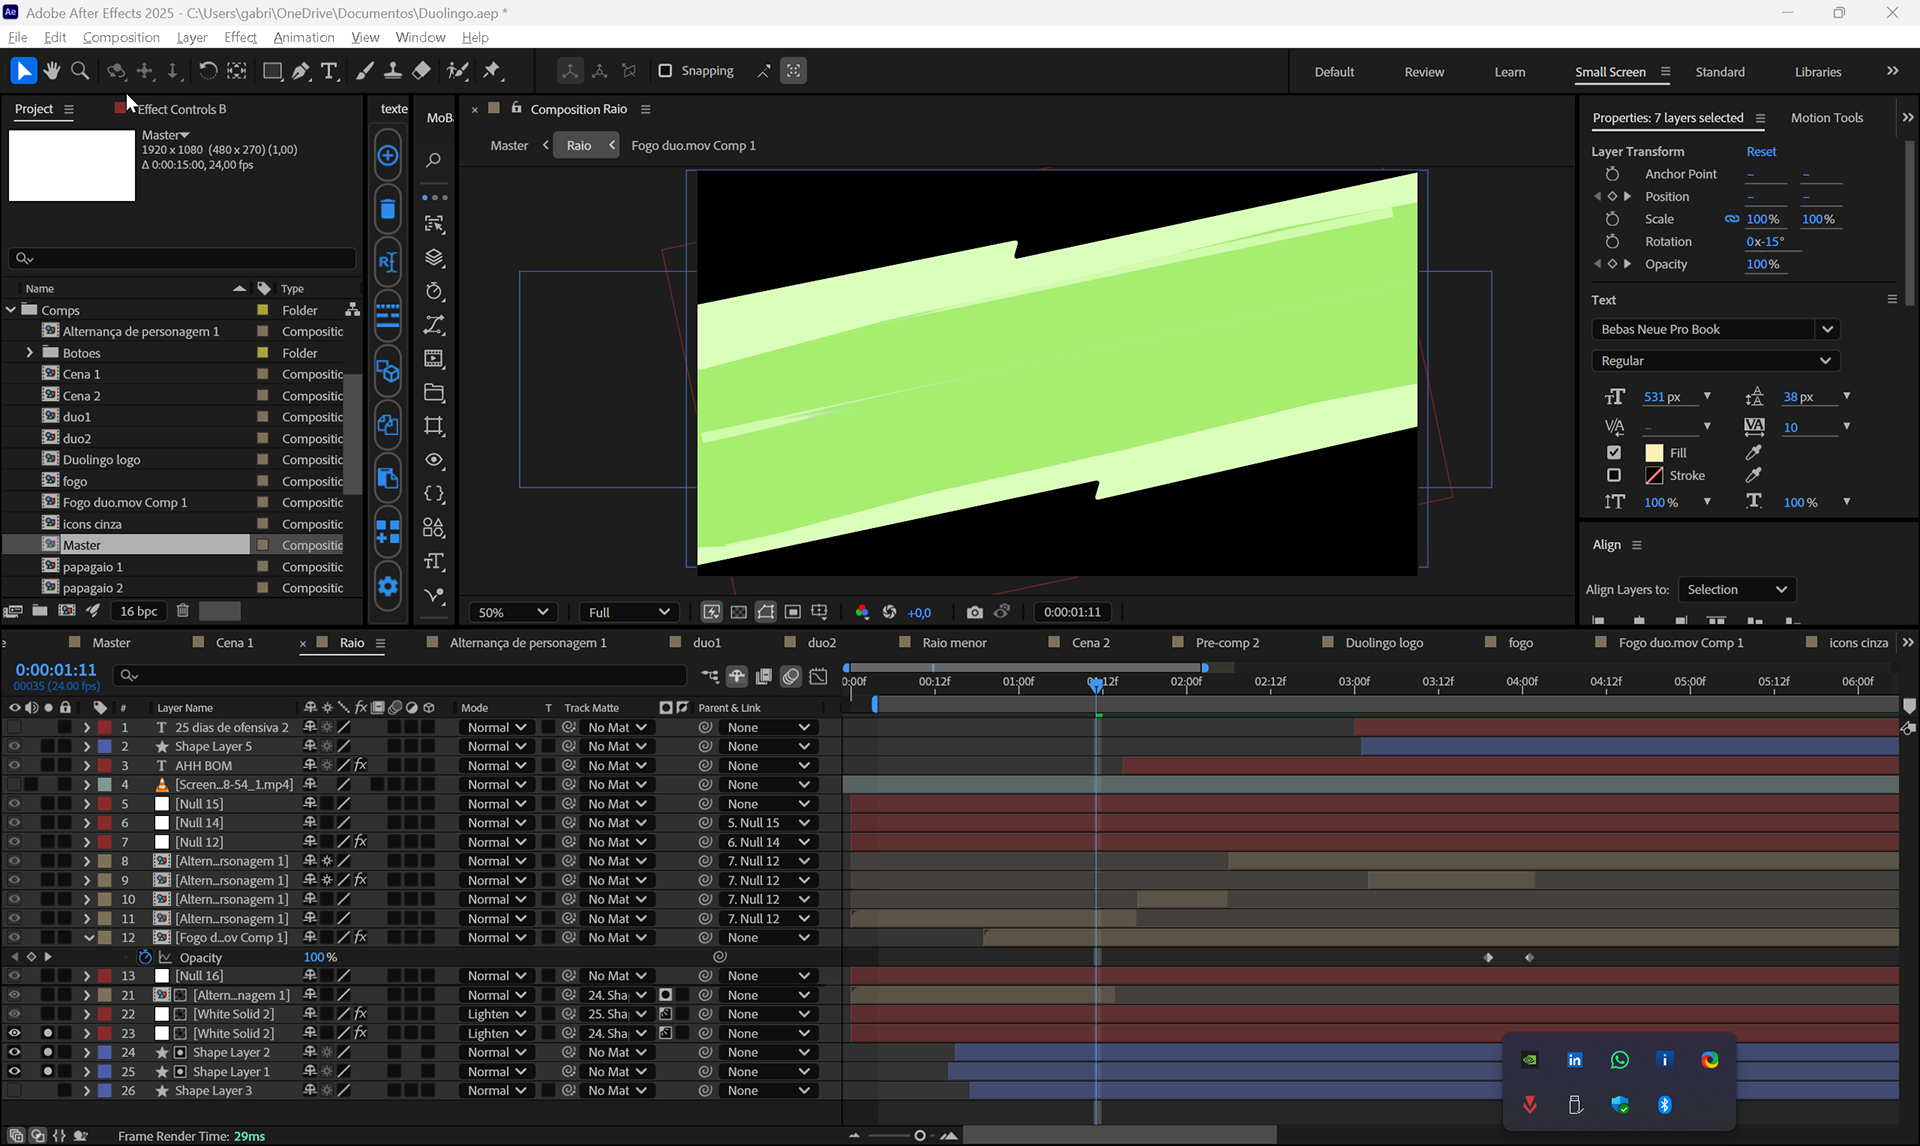This screenshot has height=1146, width=1920.
Task: Select the Puppet Pin tool
Action: (x=491, y=71)
